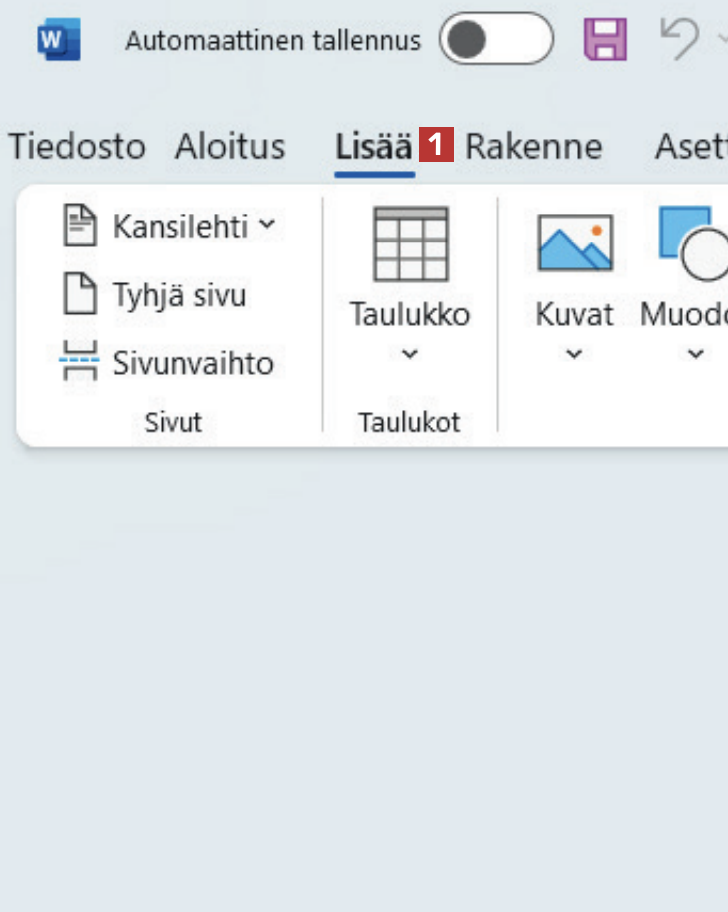This screenshot has height=912, width=728.
Task: Undo the last action with arrow icon
Action: point(679,38)
